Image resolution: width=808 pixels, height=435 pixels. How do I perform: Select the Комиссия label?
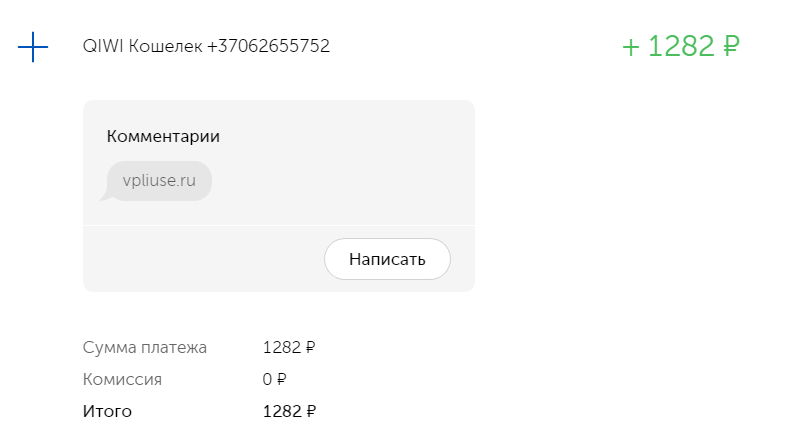pos(123,379)
